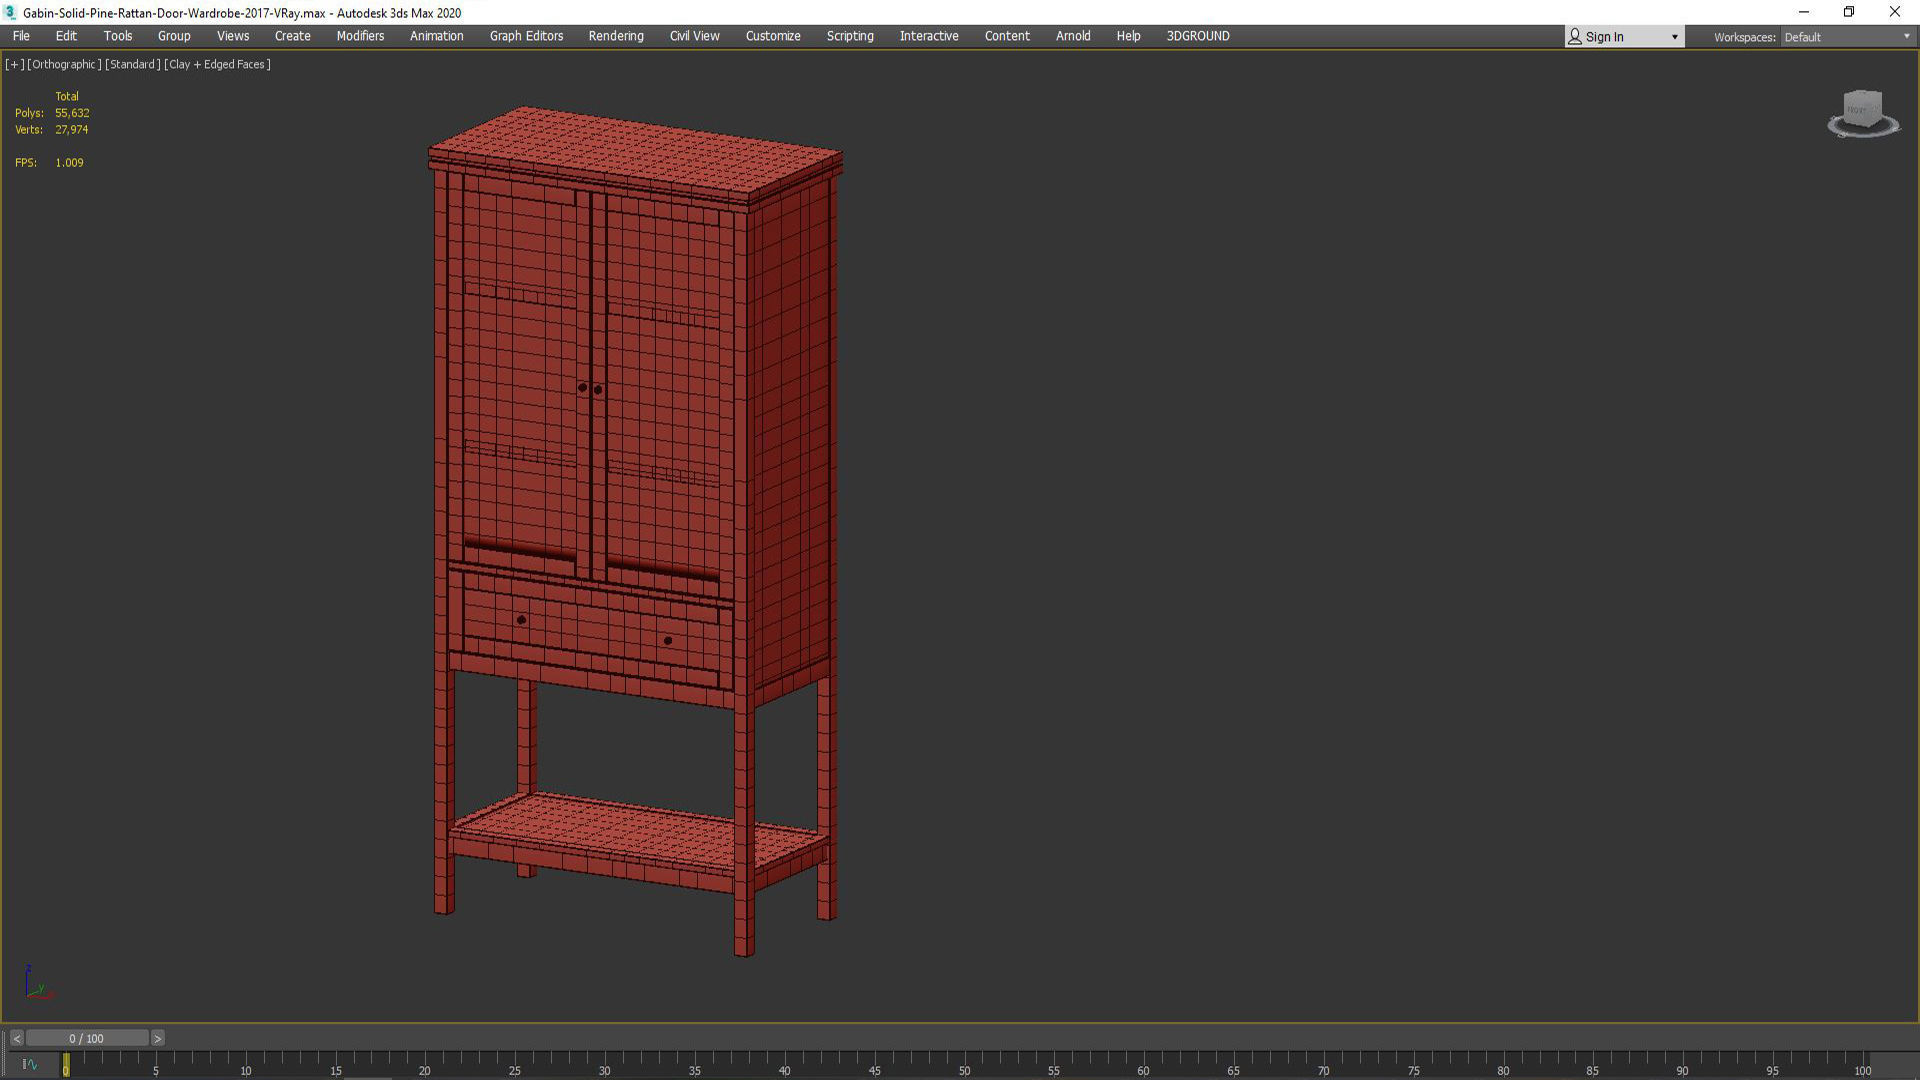Click the FPS value 1.009
The height and width of the screenshot is (1080, 1920).
[69, 163]
